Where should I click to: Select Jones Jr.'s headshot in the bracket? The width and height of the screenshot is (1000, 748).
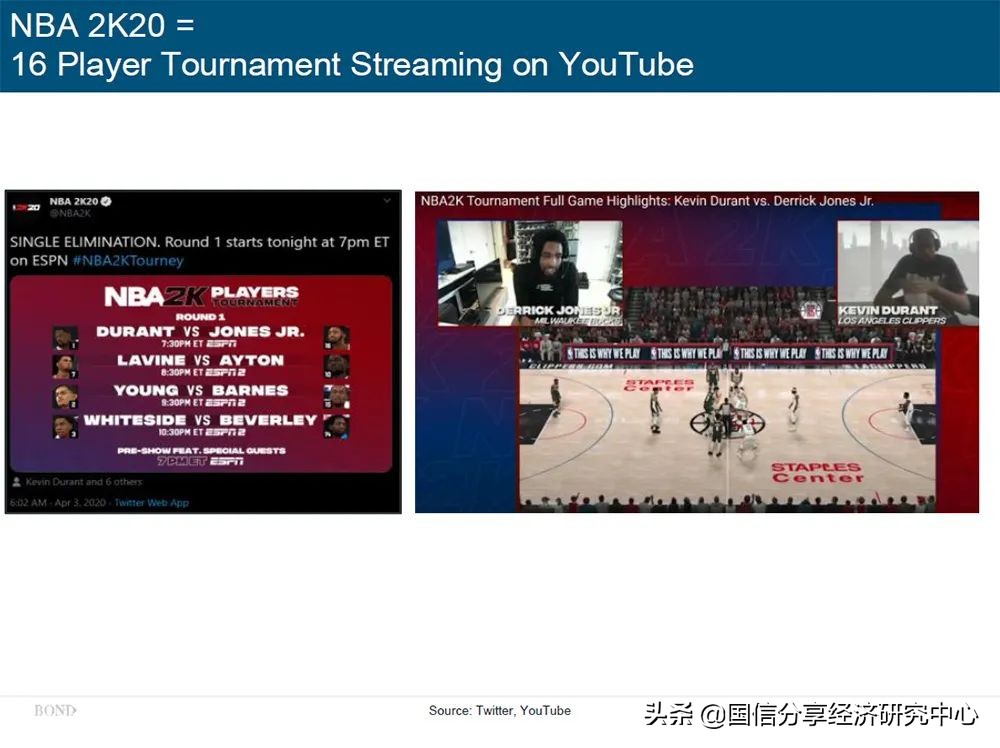tap(336, 337)
